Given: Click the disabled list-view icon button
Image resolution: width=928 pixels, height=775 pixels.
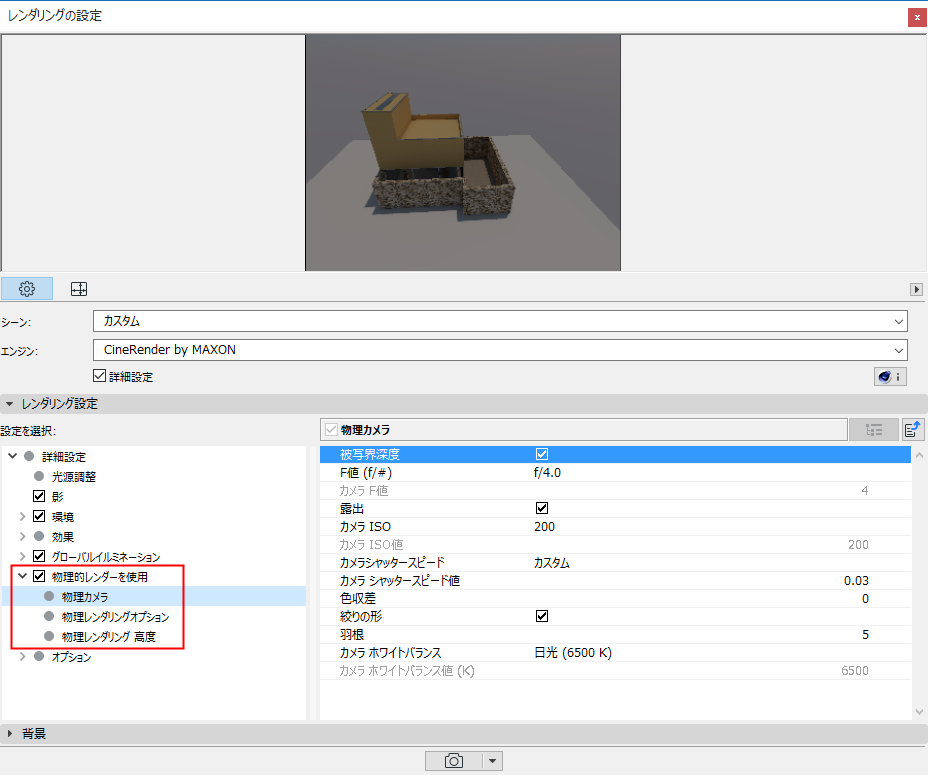Looking at the screenshot, I should coord(874,429).
